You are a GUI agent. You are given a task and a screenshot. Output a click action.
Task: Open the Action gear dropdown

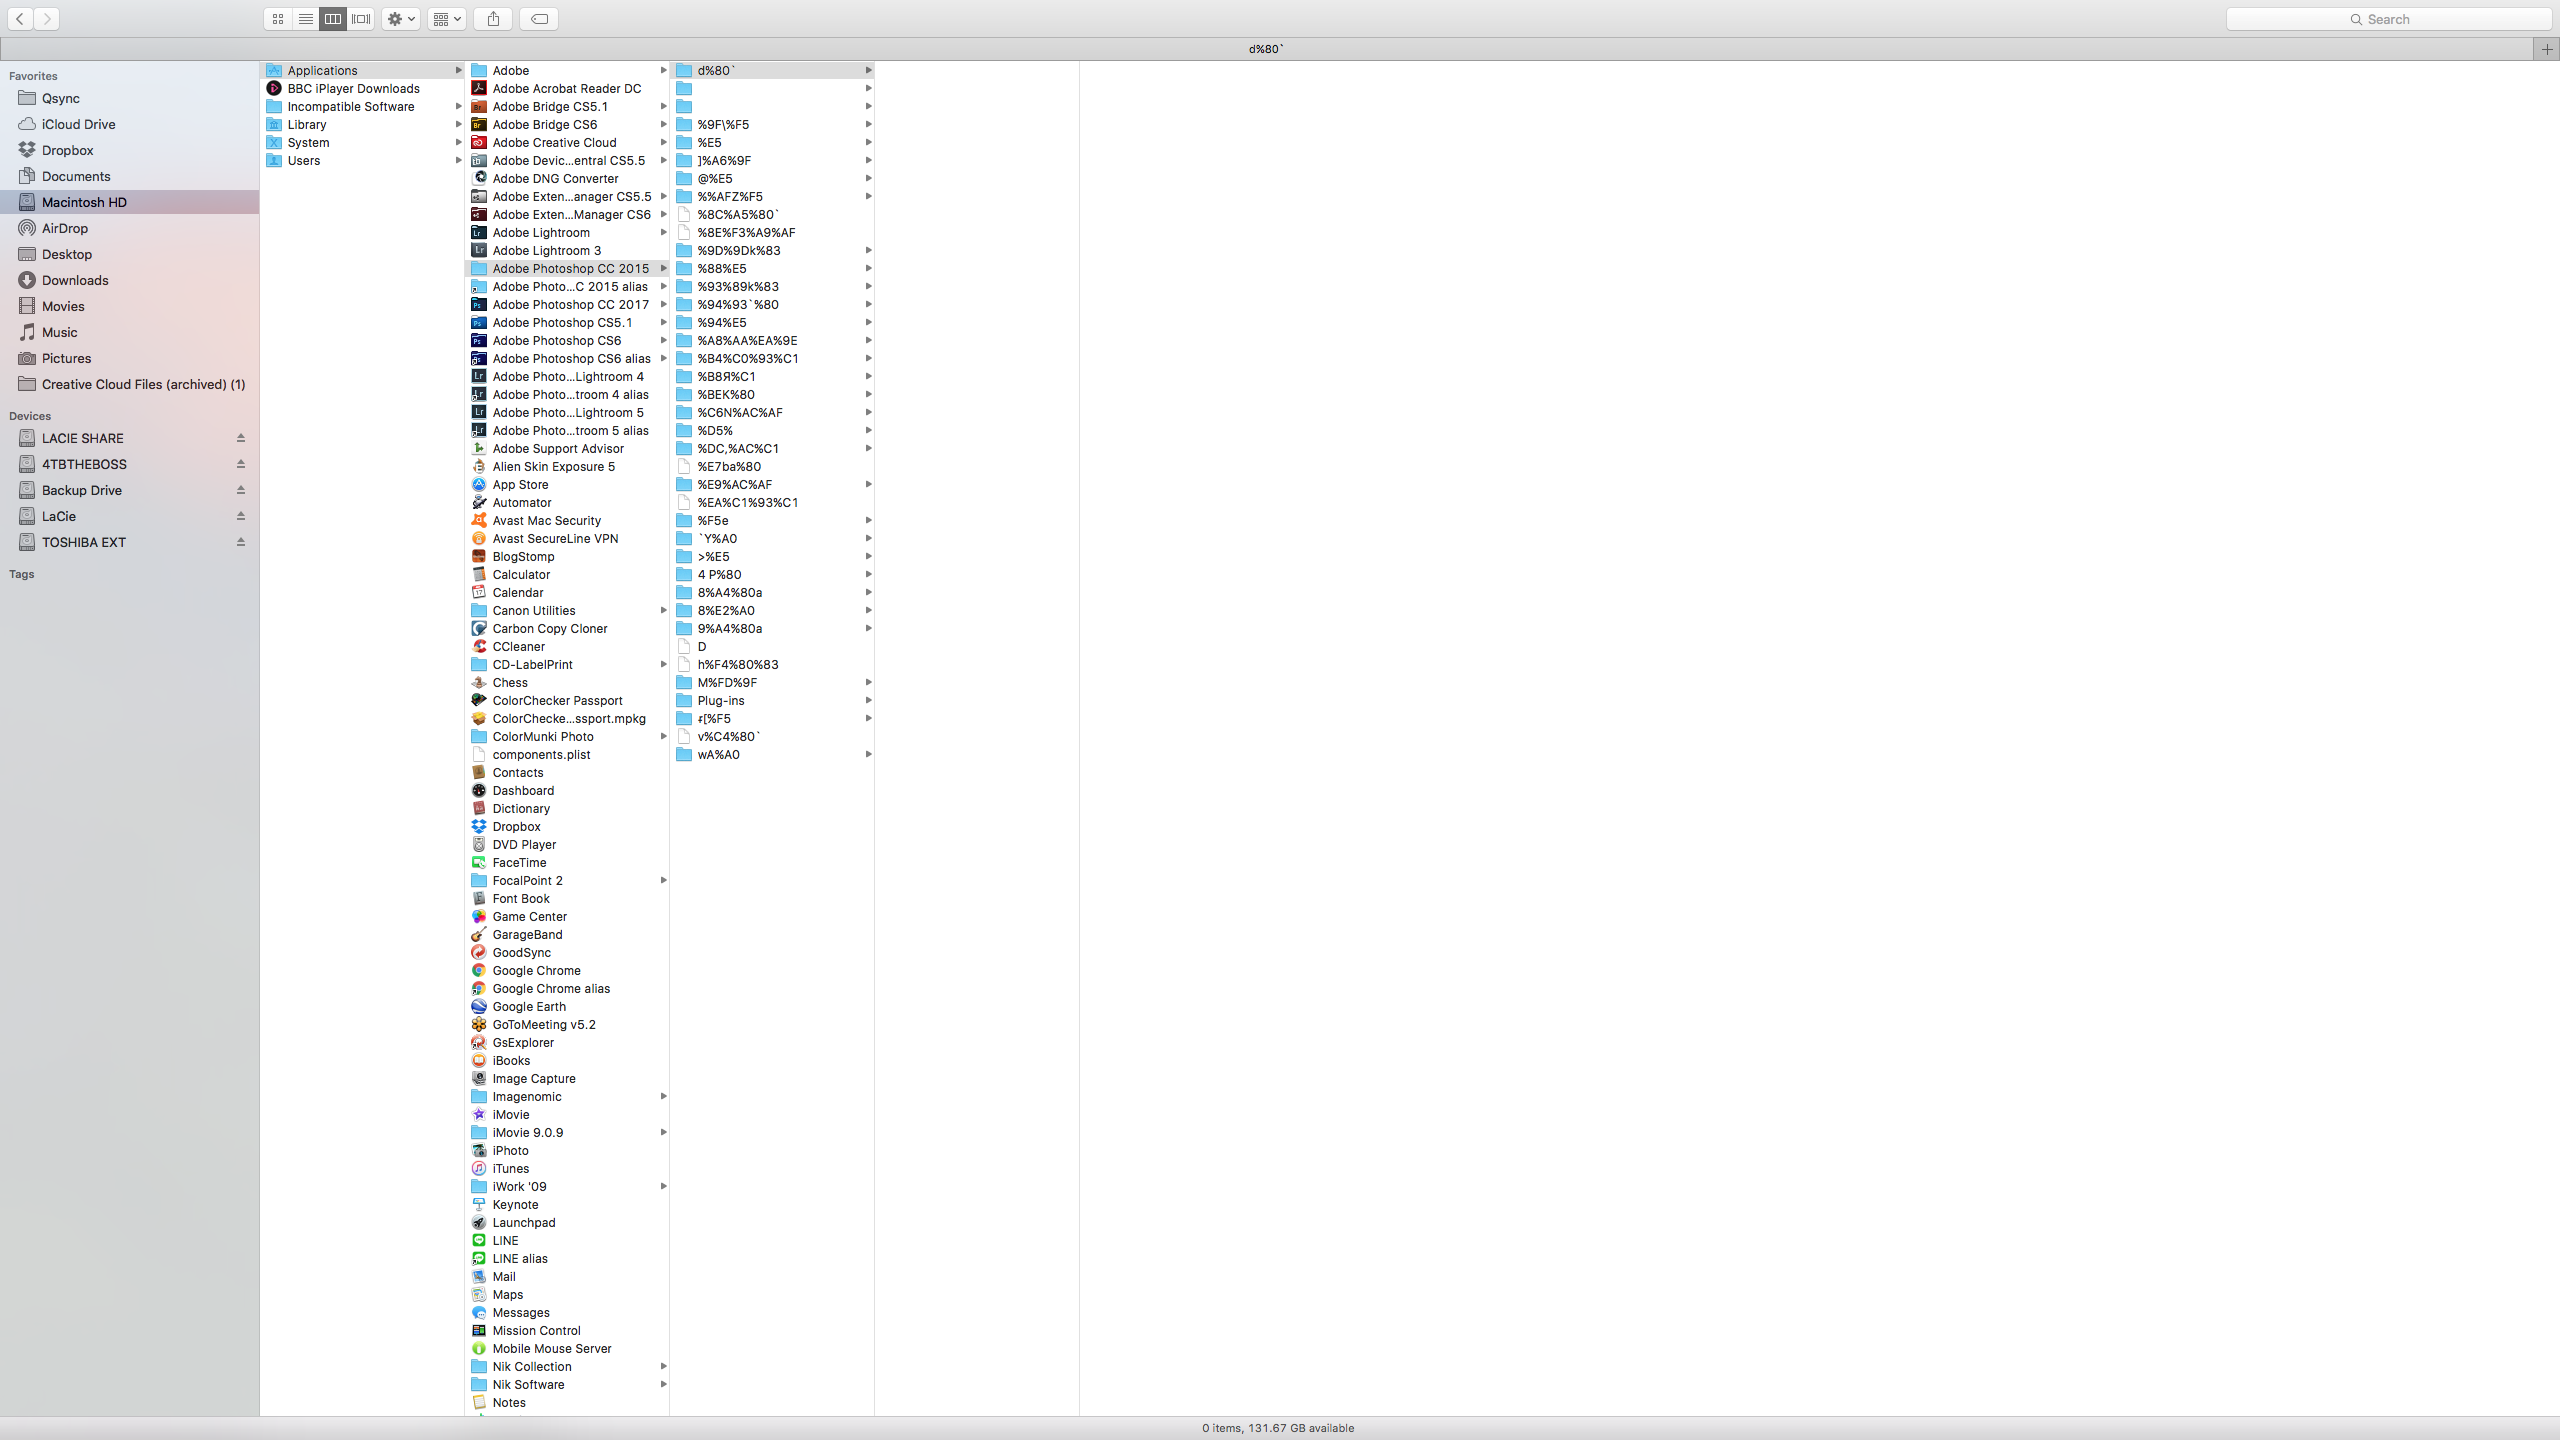coord(401,19)
